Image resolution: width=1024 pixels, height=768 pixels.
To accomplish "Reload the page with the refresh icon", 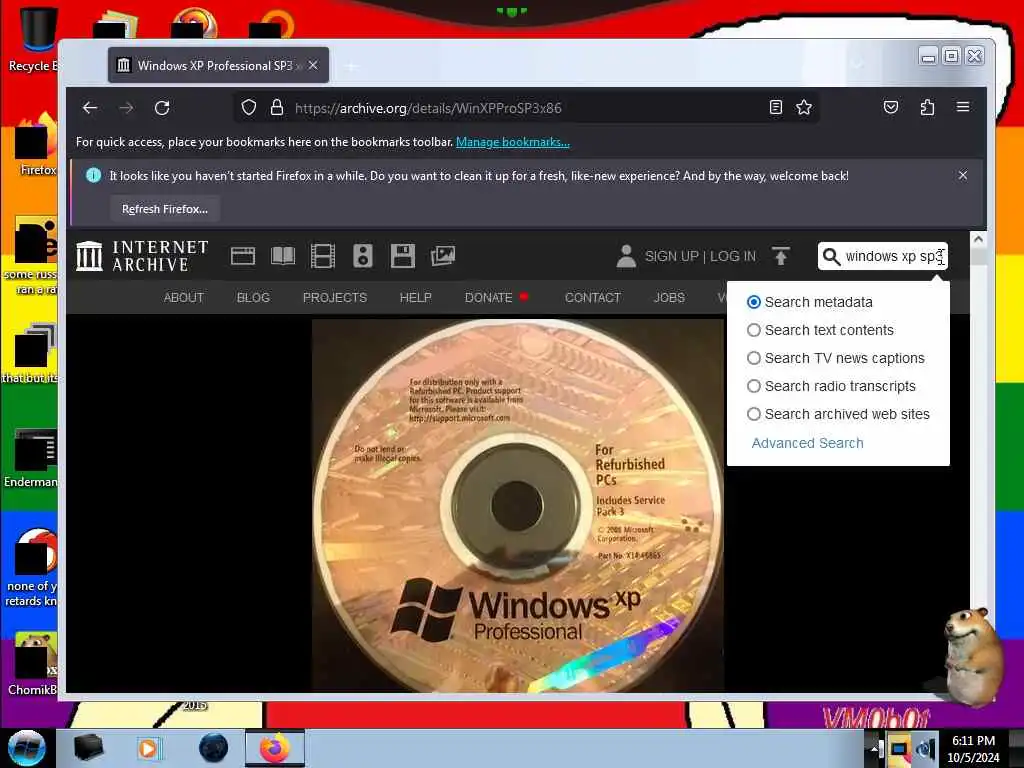I will (x=162, y=108).
